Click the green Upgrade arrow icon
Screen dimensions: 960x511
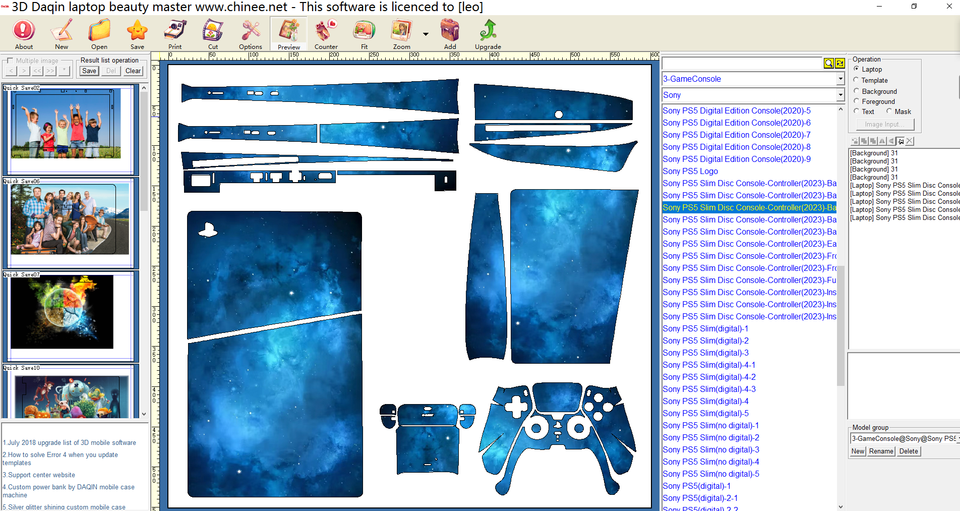488,34
